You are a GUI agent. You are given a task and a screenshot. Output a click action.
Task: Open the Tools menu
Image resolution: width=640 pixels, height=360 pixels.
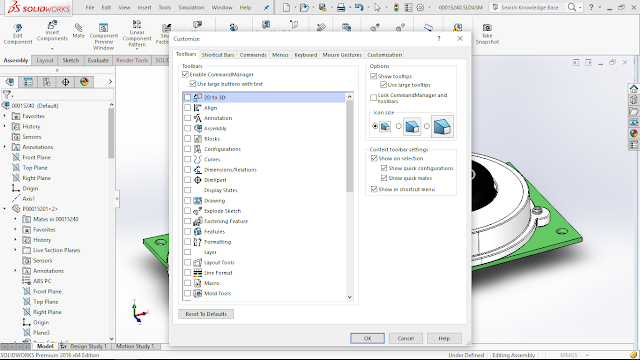[x=165, y=7]
